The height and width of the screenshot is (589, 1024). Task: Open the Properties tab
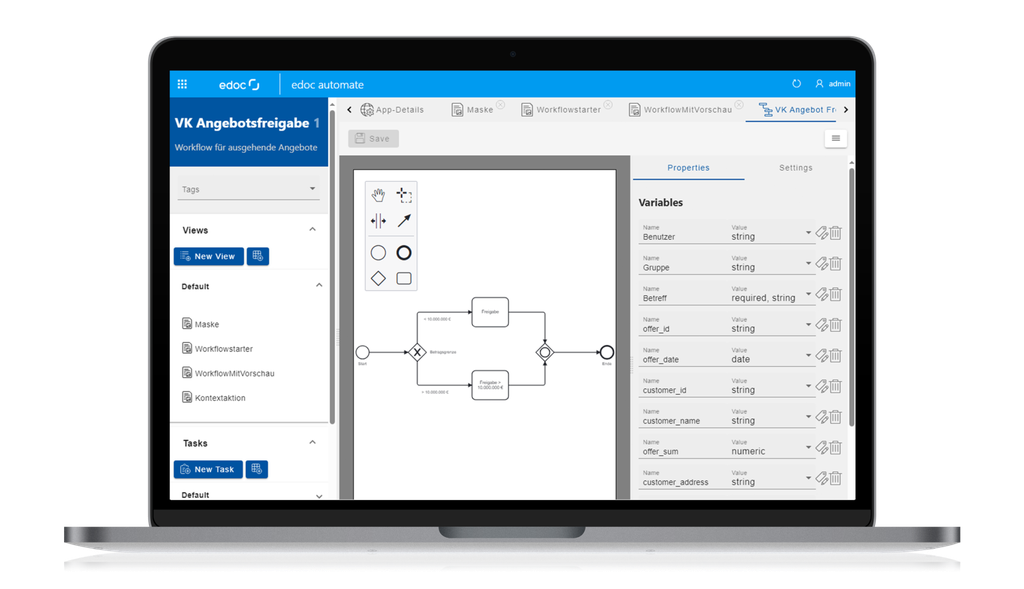[688, 168]
